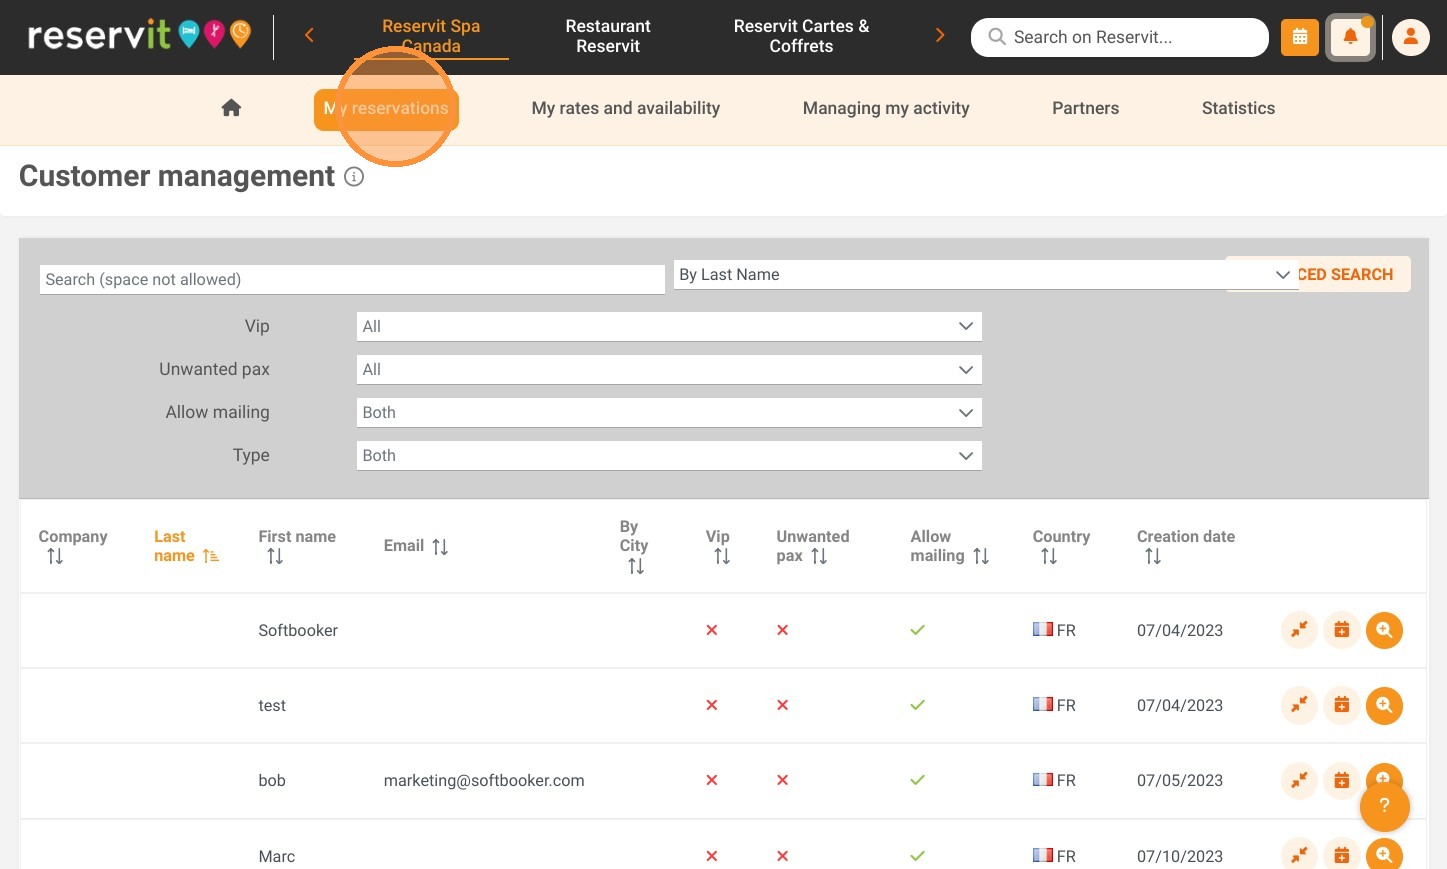Screen dimensions: 1447x869
Task: Open the Partners menu
Action: coord(1085,108)
